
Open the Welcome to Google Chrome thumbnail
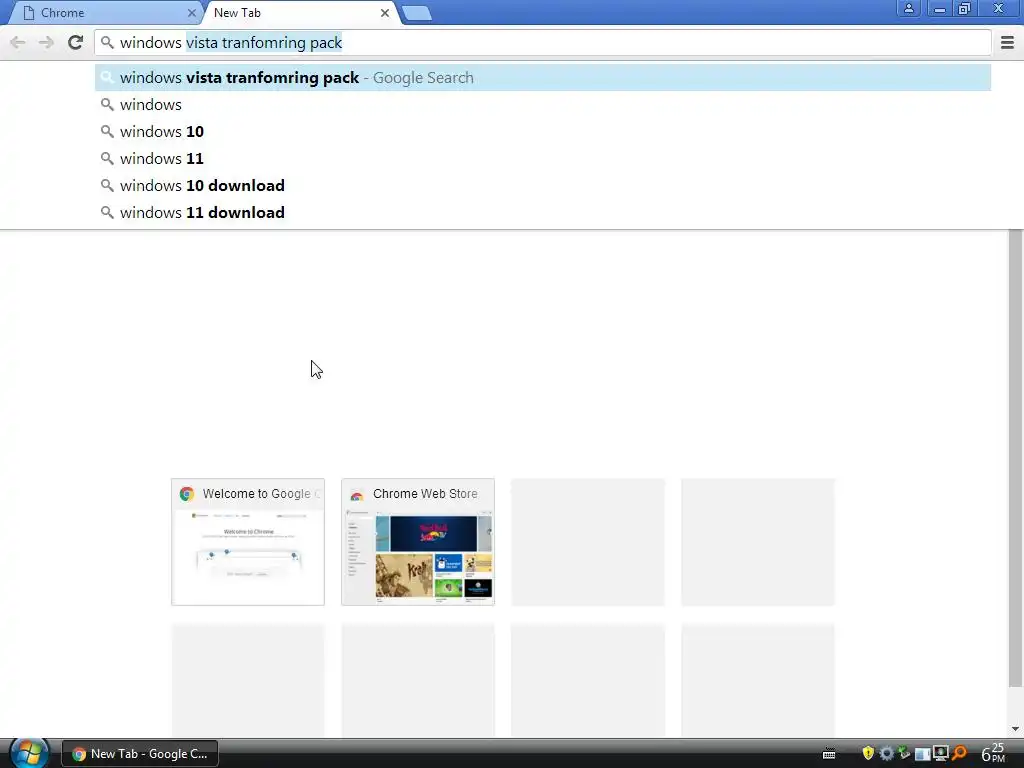pos(248,542)
